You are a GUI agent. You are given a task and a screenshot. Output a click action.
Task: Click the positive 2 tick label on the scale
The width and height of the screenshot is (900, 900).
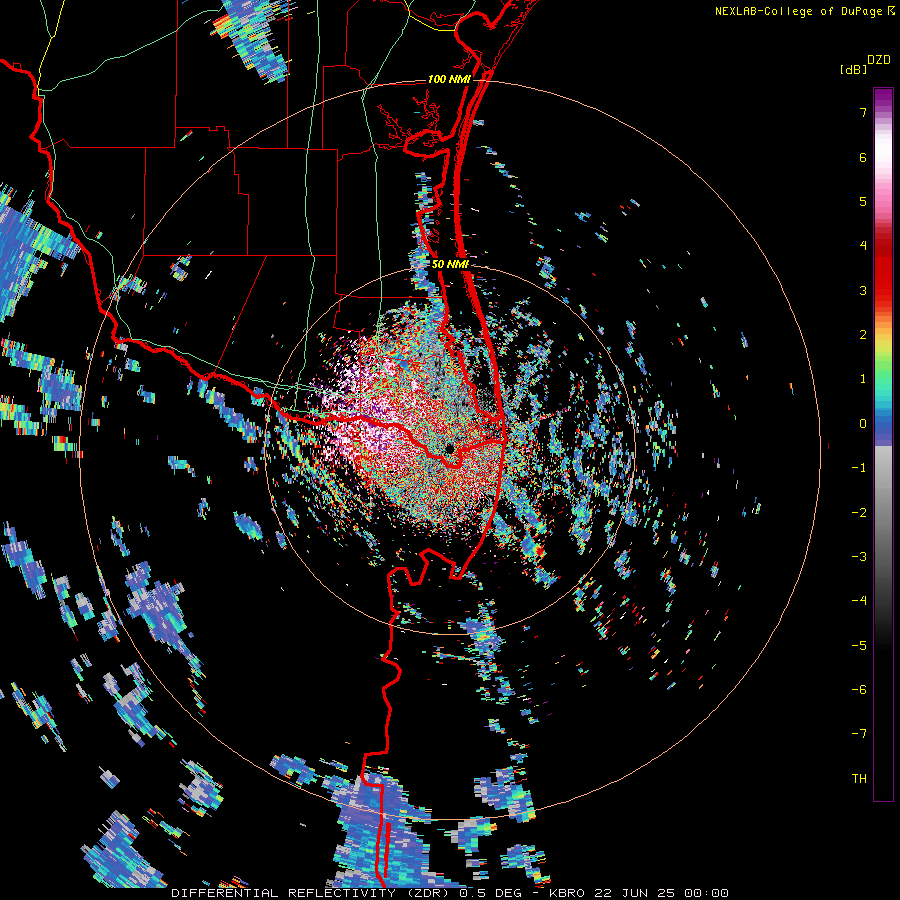click(863, 335)
